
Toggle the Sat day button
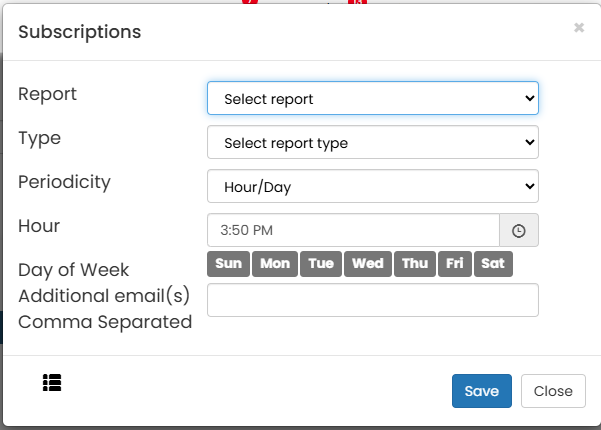[x=493, y=264]
